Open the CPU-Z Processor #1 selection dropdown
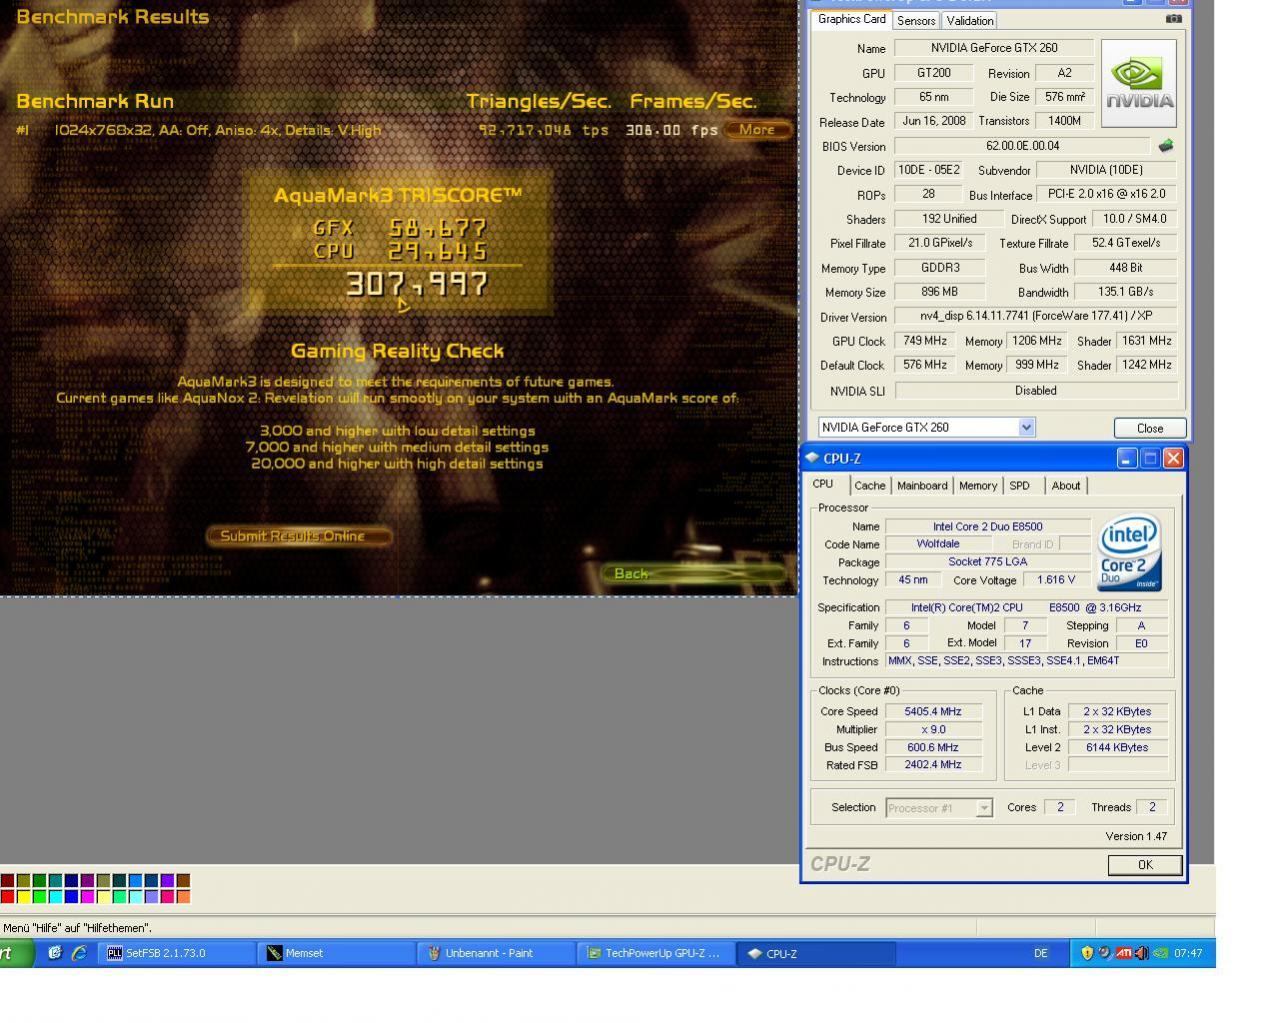 point(984,808)
